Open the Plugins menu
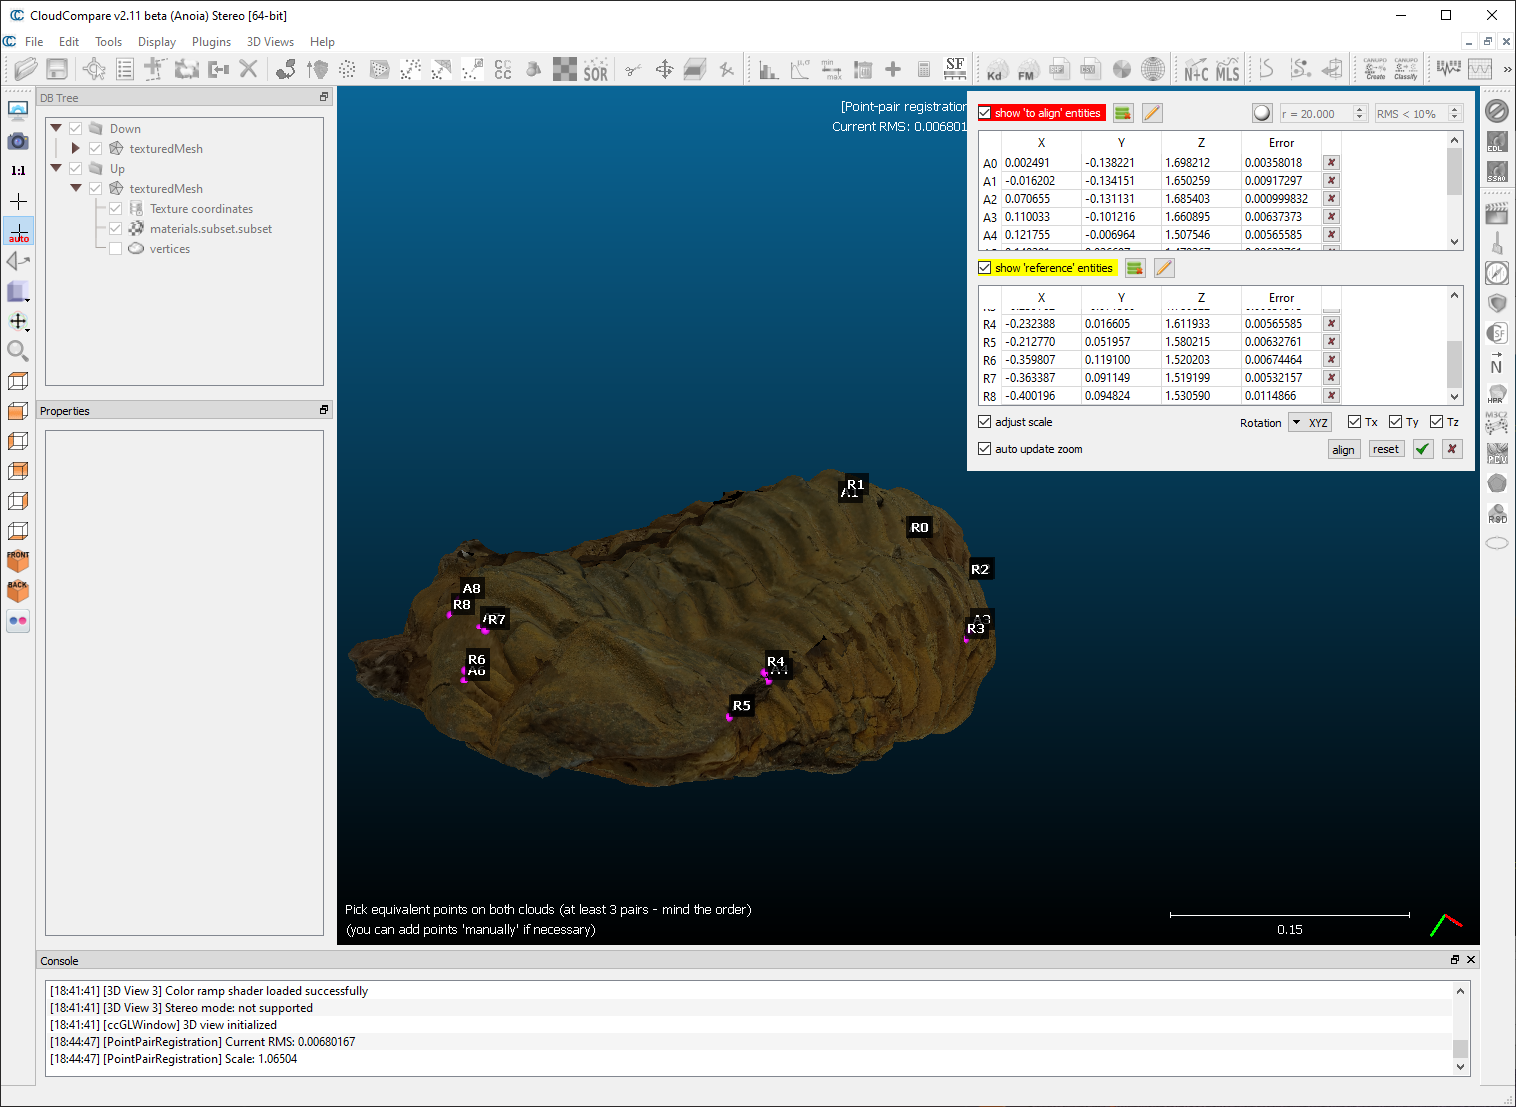The image size is (1516, 1107). (211, 42)
